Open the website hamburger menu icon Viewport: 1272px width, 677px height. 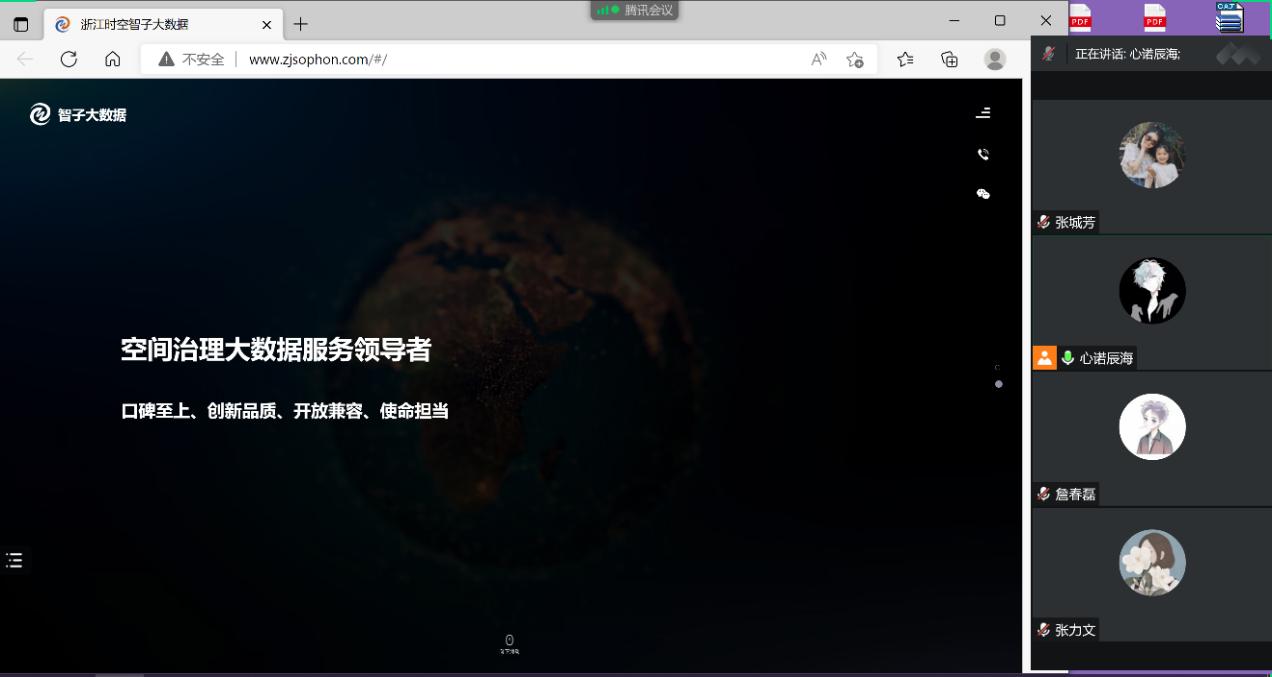point(983,113)
